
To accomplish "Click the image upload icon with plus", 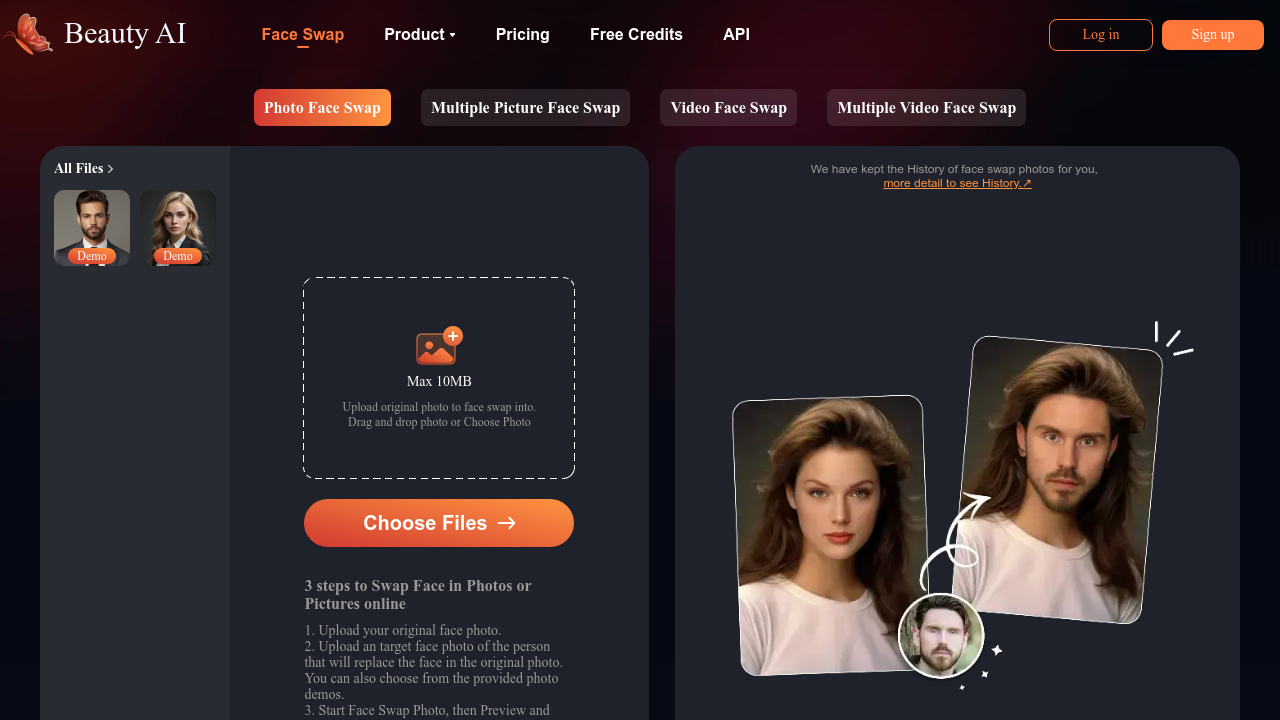I will click(439, 347).
